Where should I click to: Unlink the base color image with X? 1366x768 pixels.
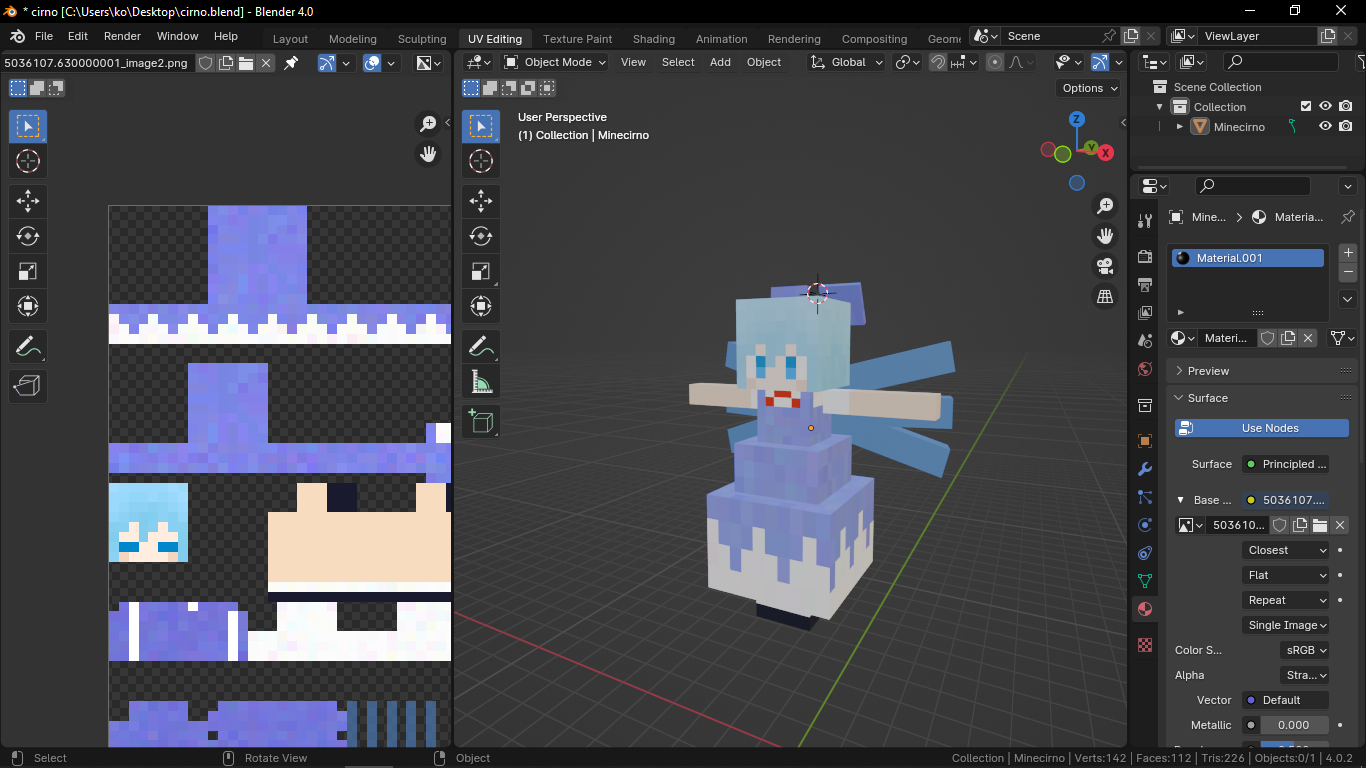pyautogui.click(x=1340, y=525)
